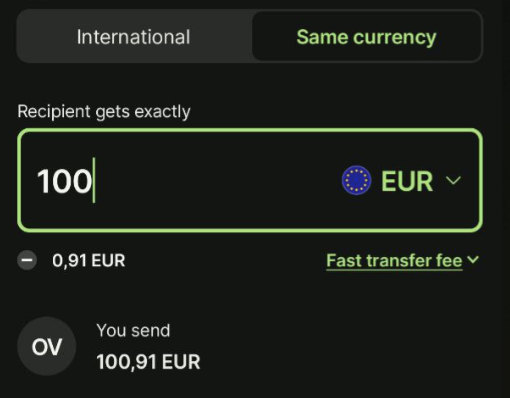
Task: Click empty space inside amount field
Action: pyautogui.click(x=217, y=180)
